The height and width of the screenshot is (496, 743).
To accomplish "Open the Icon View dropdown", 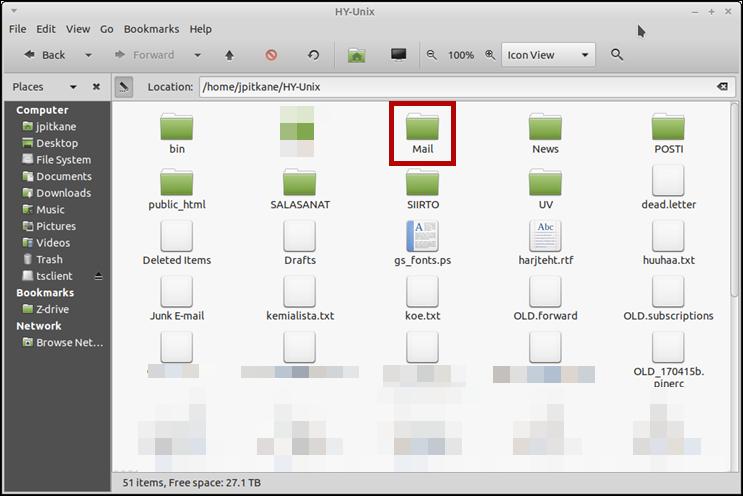I will pyautogui.click(x=548, y=55).
